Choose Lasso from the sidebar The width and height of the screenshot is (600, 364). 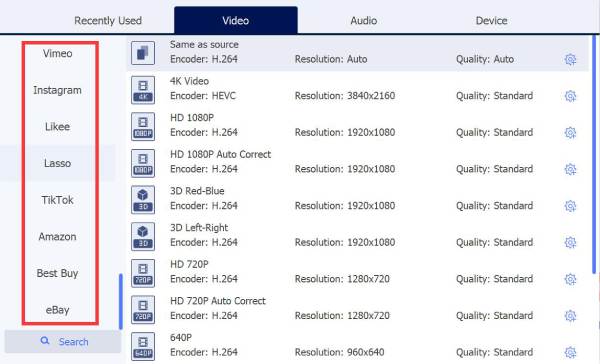coord(57,163)
